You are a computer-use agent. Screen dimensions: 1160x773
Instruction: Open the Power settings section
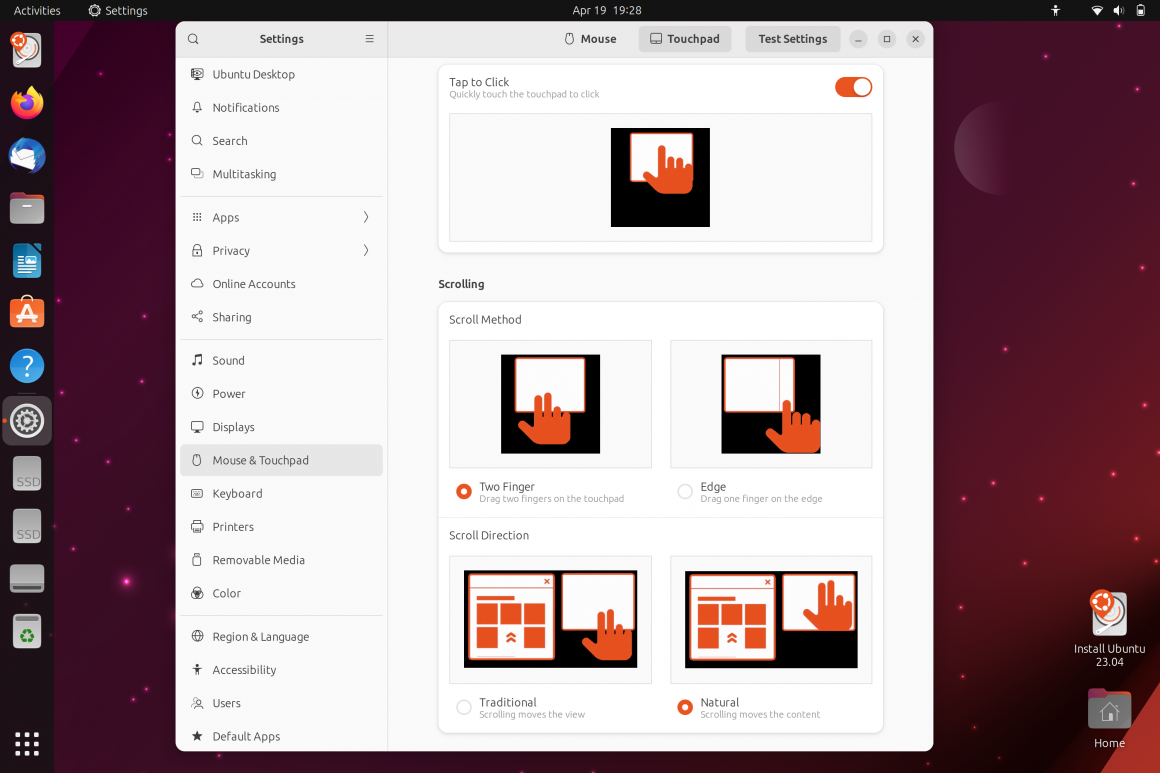(x=228, y=393)
